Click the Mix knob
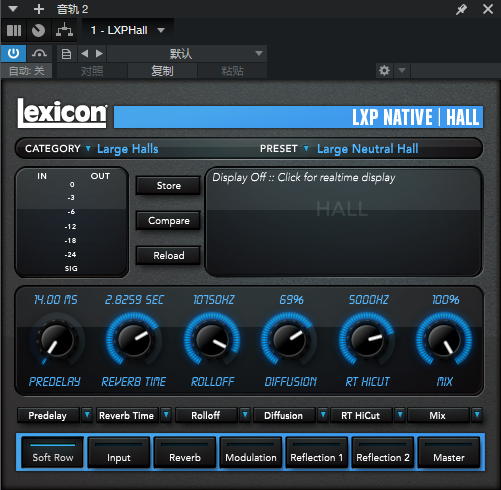 tap(444, 340)
